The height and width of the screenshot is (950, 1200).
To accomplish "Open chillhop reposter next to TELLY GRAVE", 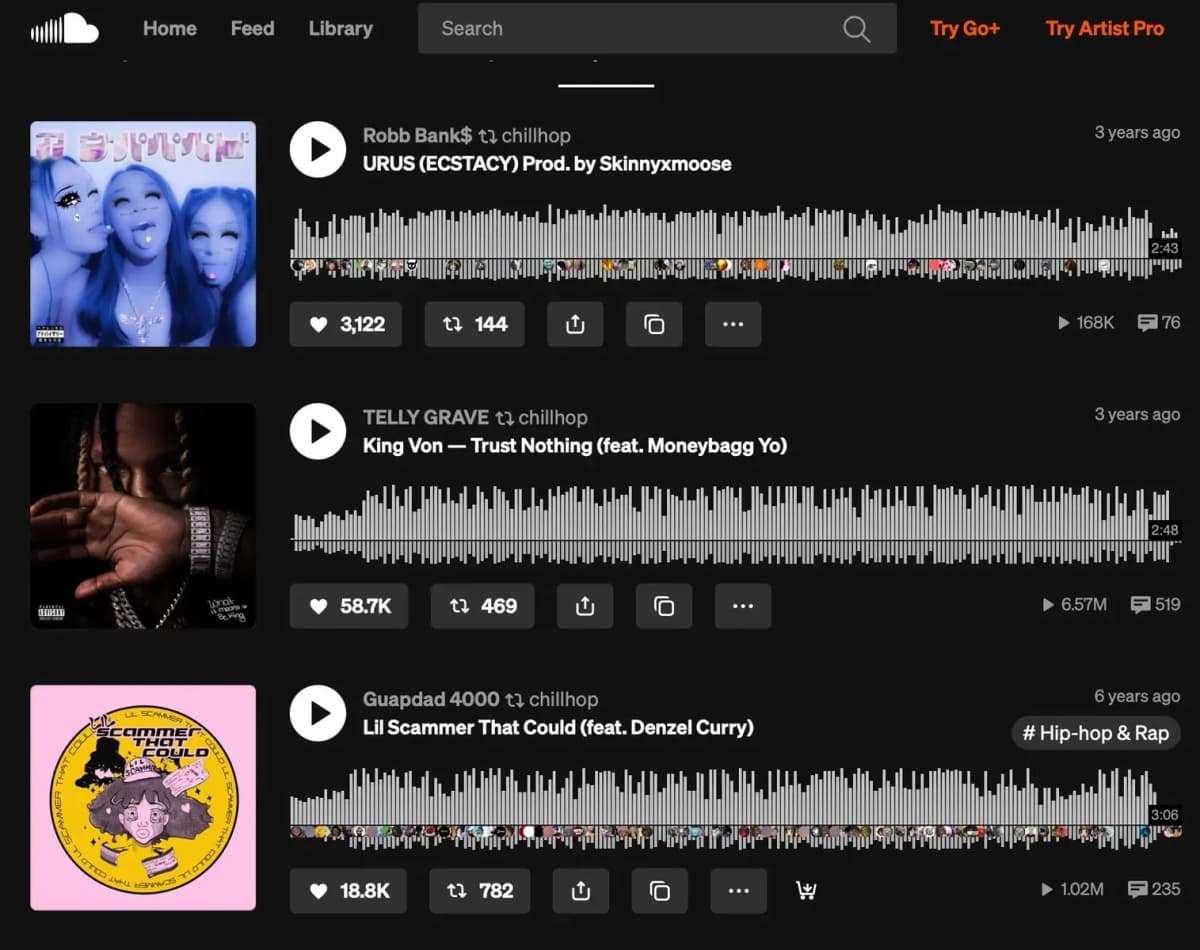I will pyautogui.click(x=553, y=417).
